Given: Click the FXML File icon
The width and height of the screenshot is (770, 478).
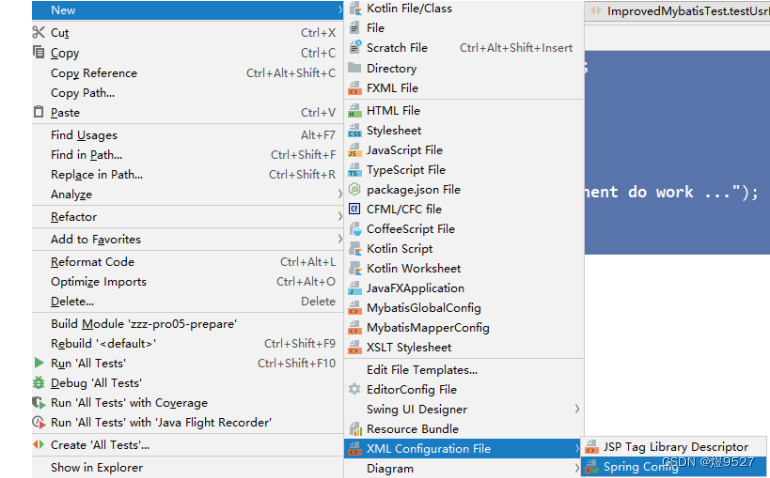Looking at the screenshot, I should coord(355,88).
